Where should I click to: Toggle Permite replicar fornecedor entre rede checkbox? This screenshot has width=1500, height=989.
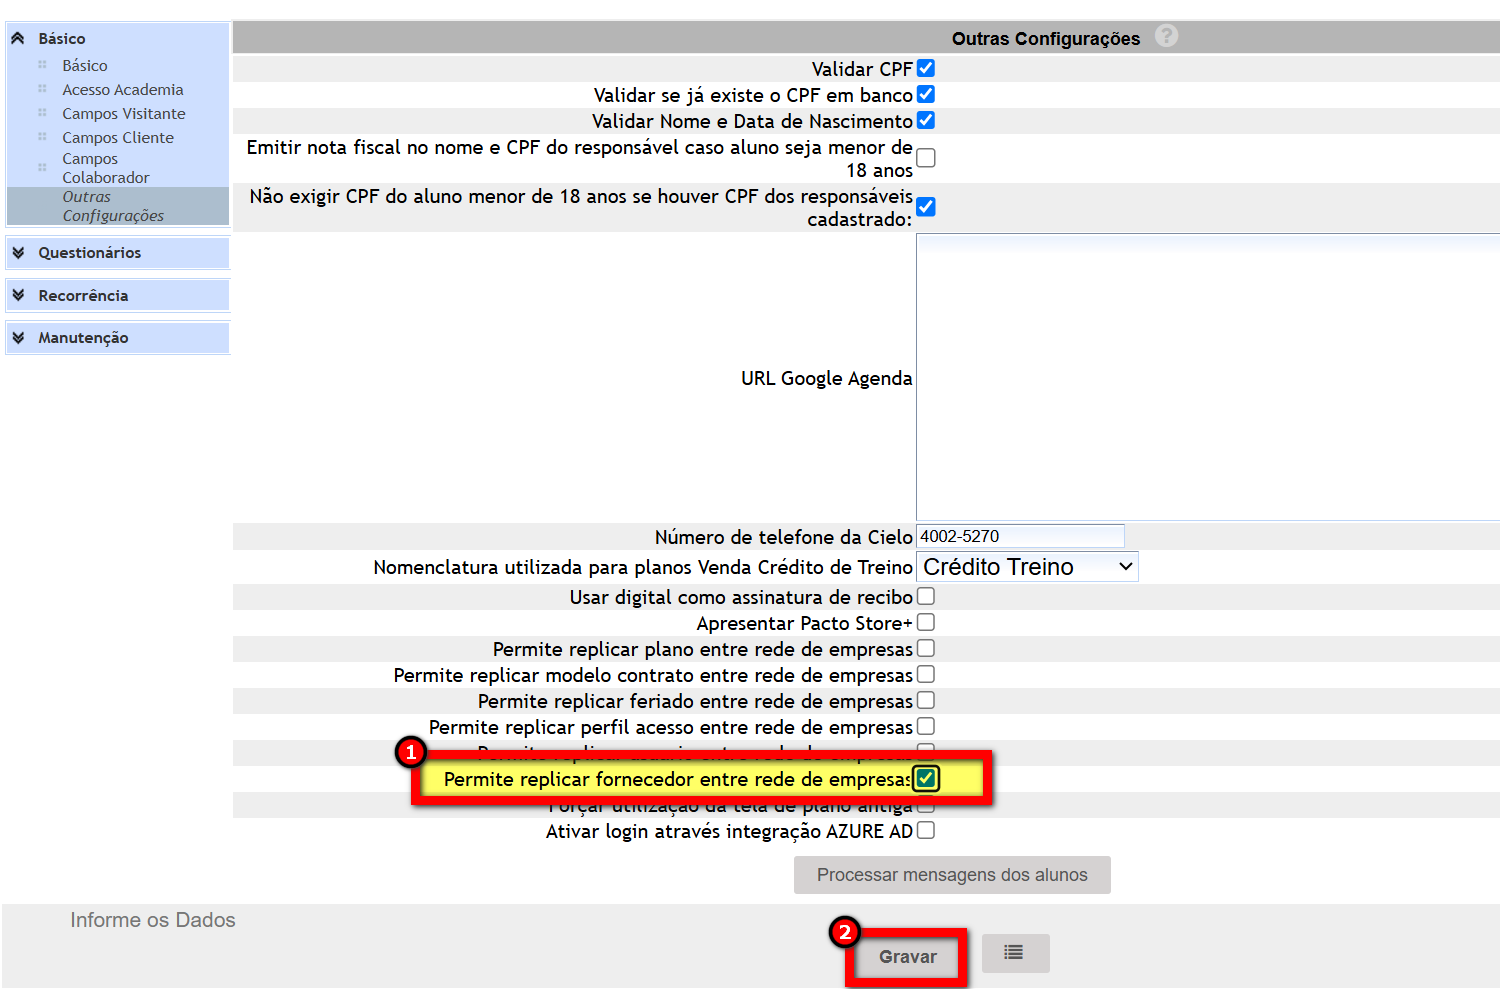(x=926, y=778)
